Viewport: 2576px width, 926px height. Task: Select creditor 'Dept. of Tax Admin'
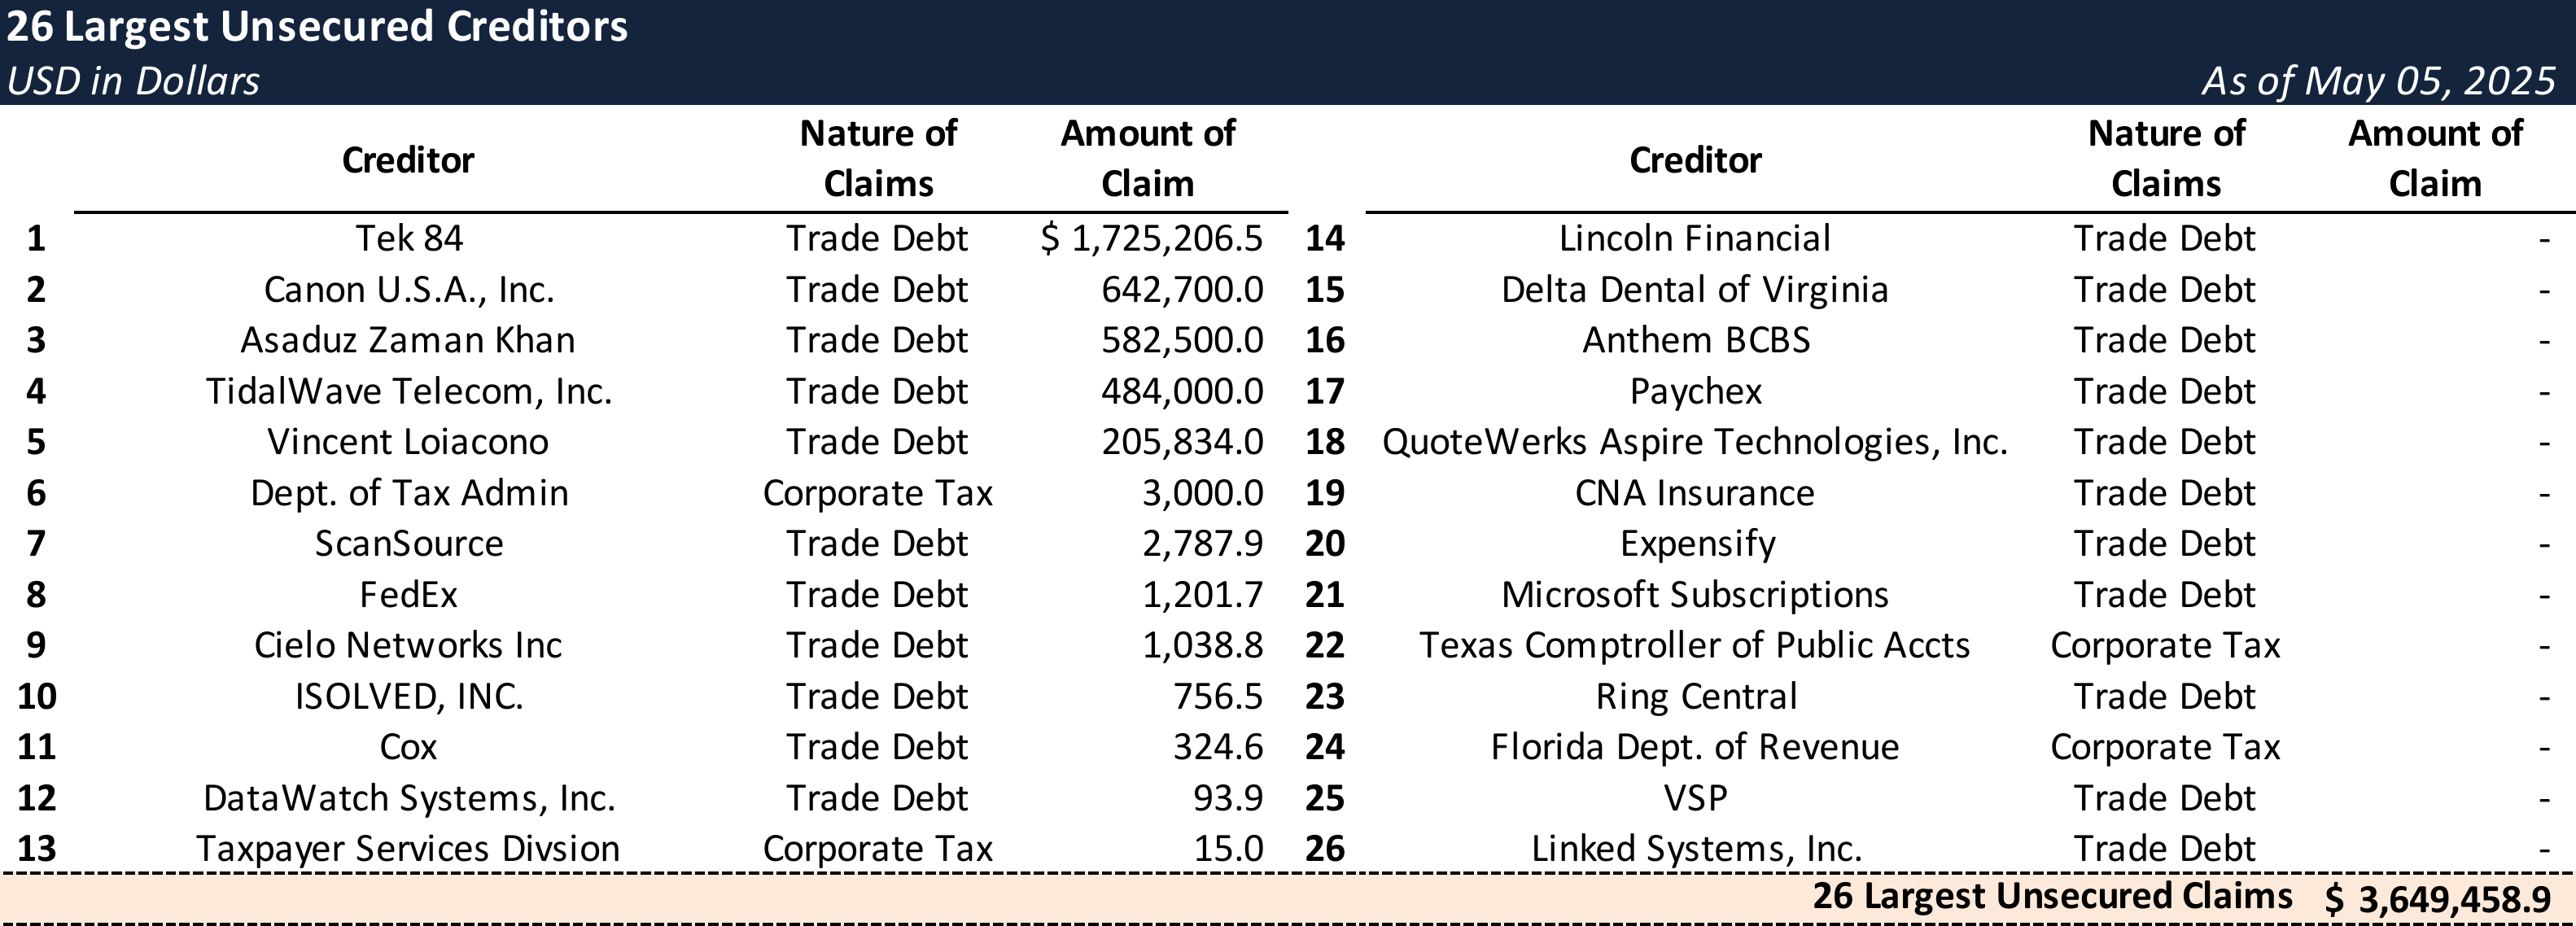tap(409, 493)
